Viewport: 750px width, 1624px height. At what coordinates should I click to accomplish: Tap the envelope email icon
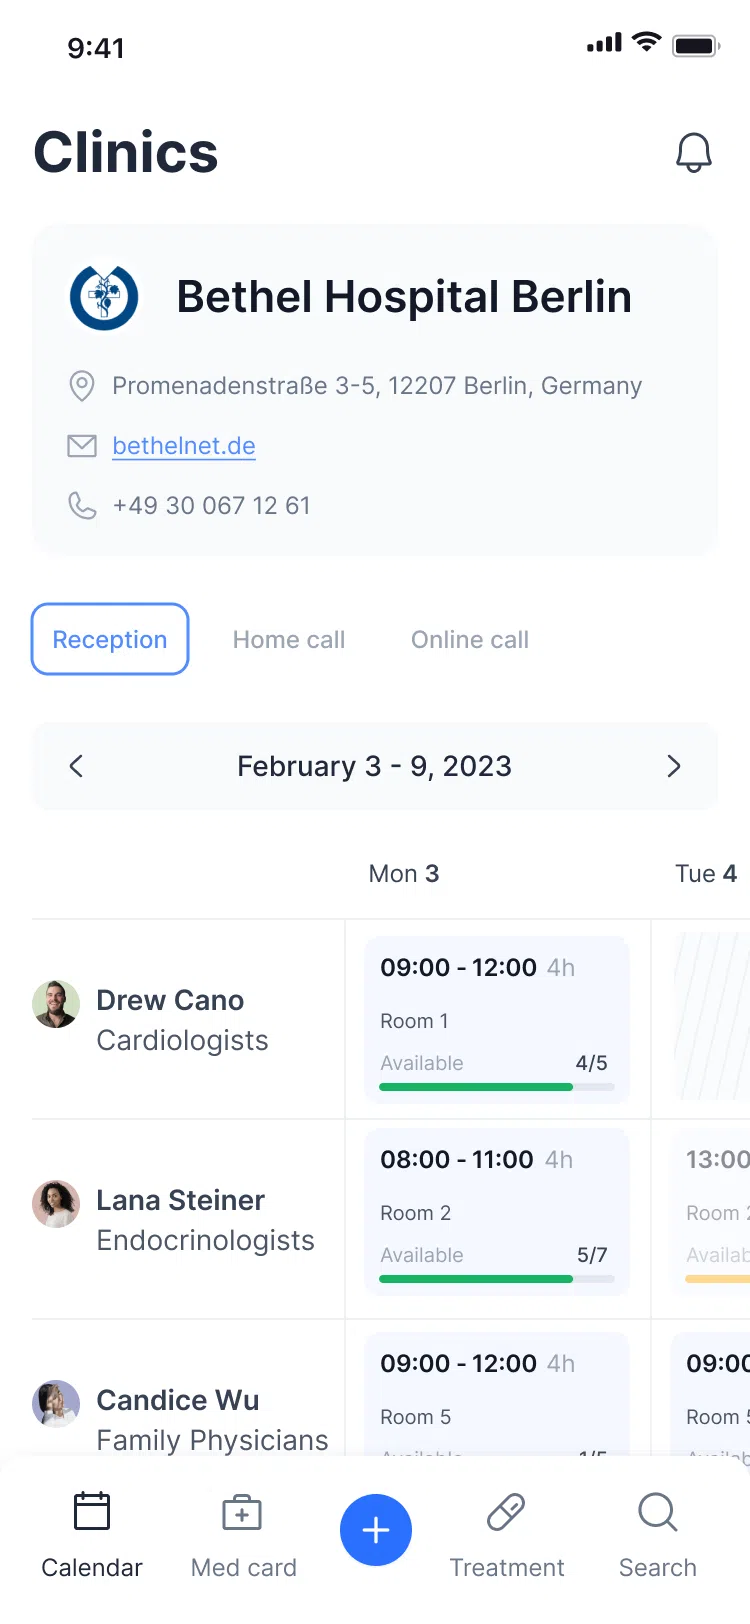click(82, 446)
